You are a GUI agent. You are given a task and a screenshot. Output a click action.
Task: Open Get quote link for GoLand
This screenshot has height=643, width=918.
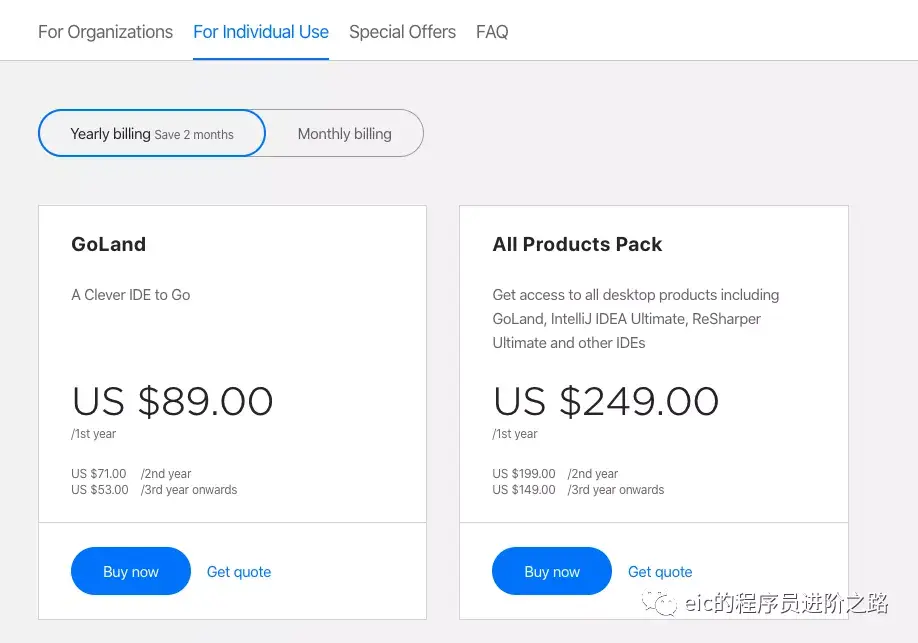coord(239,572)
